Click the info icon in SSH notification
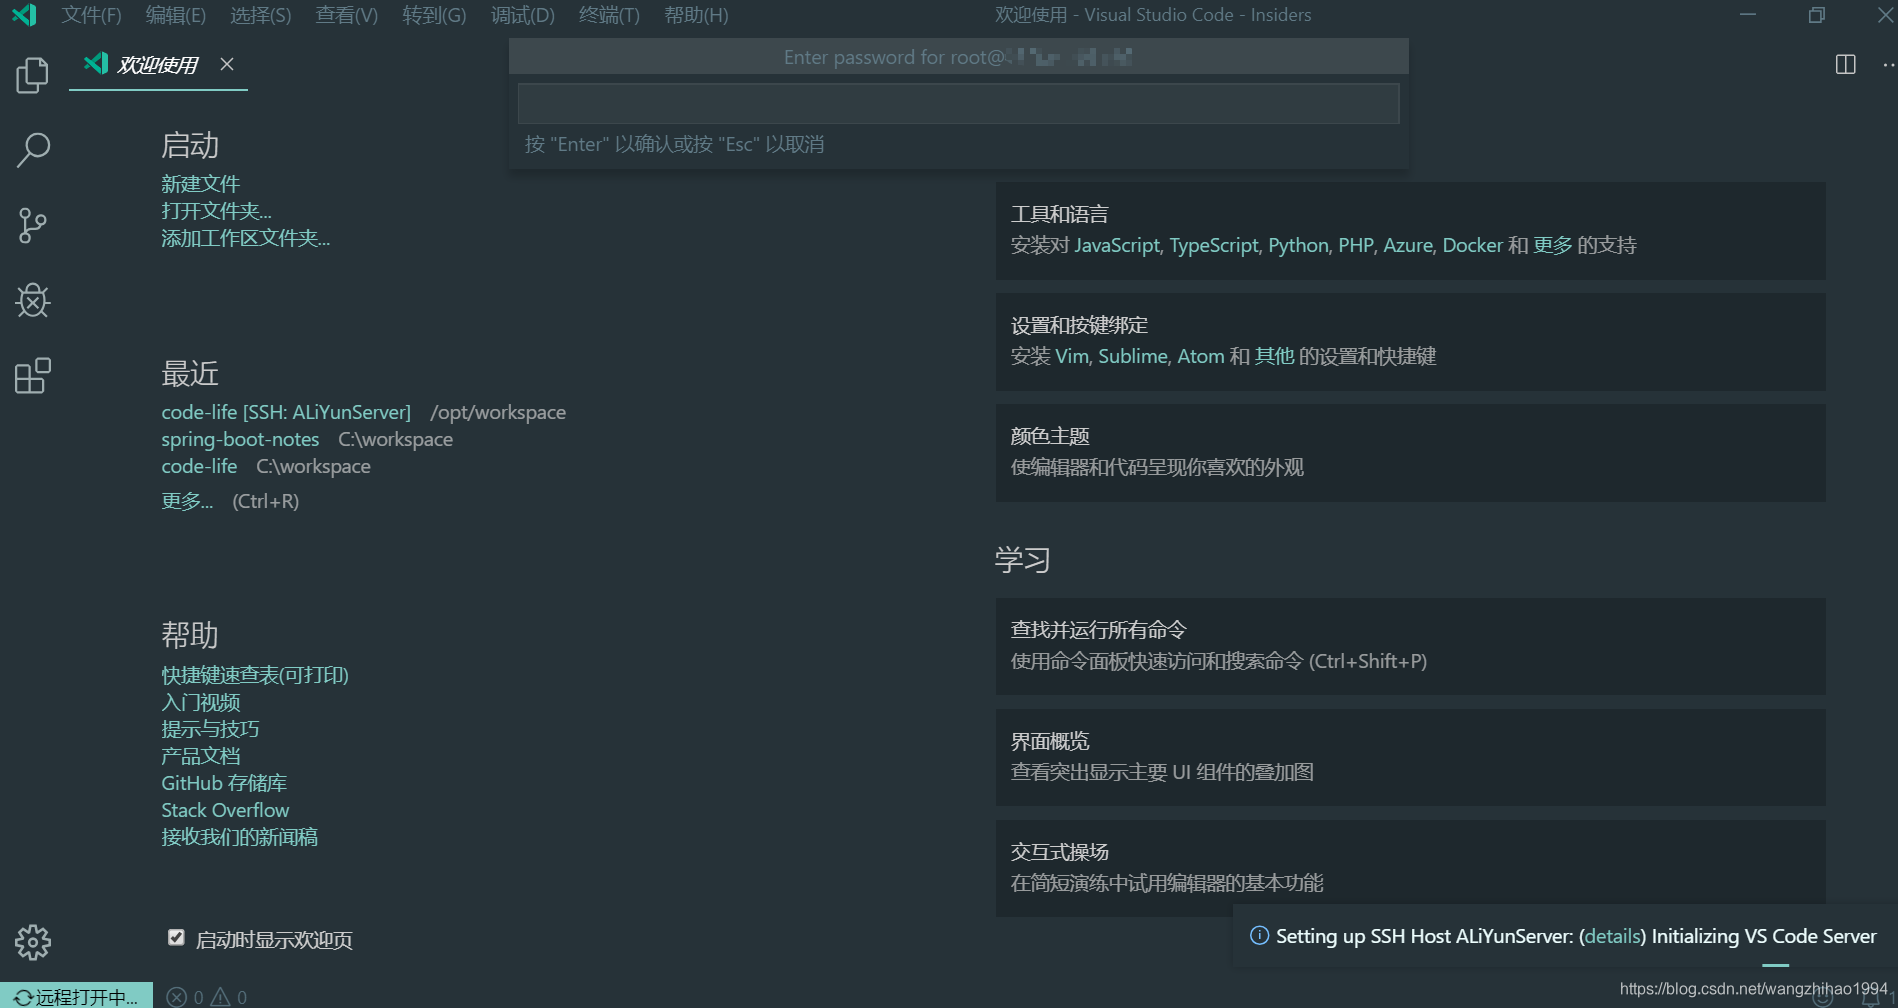The image size is (1898, 1008). tap(1259, 935)
